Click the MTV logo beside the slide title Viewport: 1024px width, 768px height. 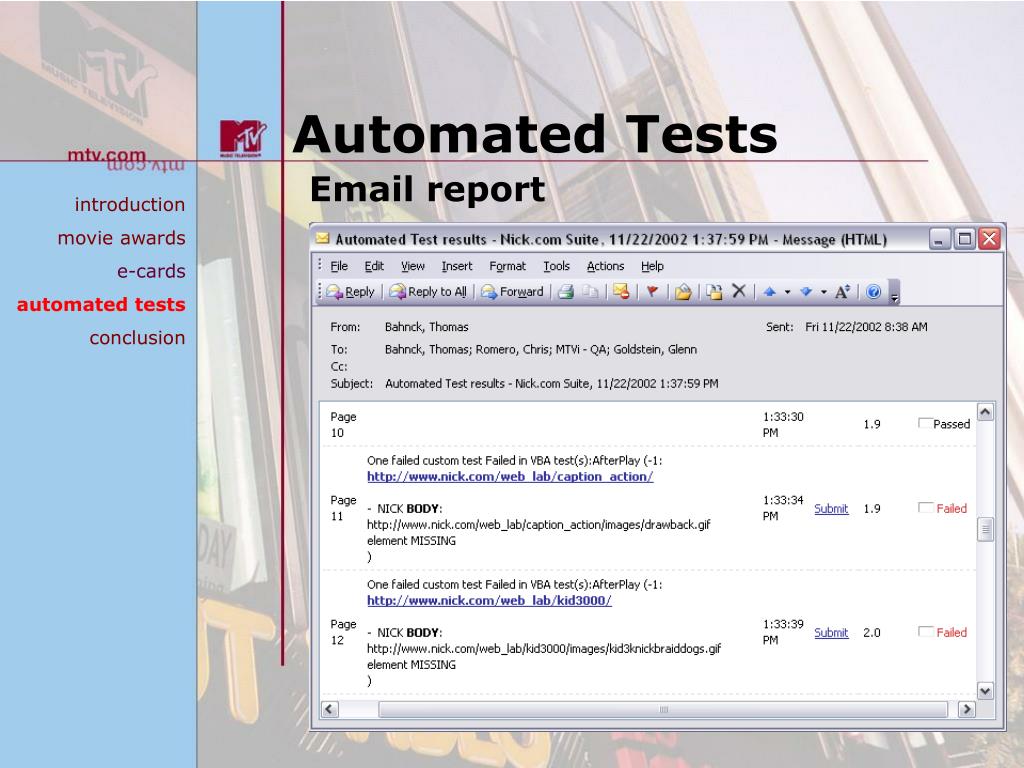click(x=242, y=138)
